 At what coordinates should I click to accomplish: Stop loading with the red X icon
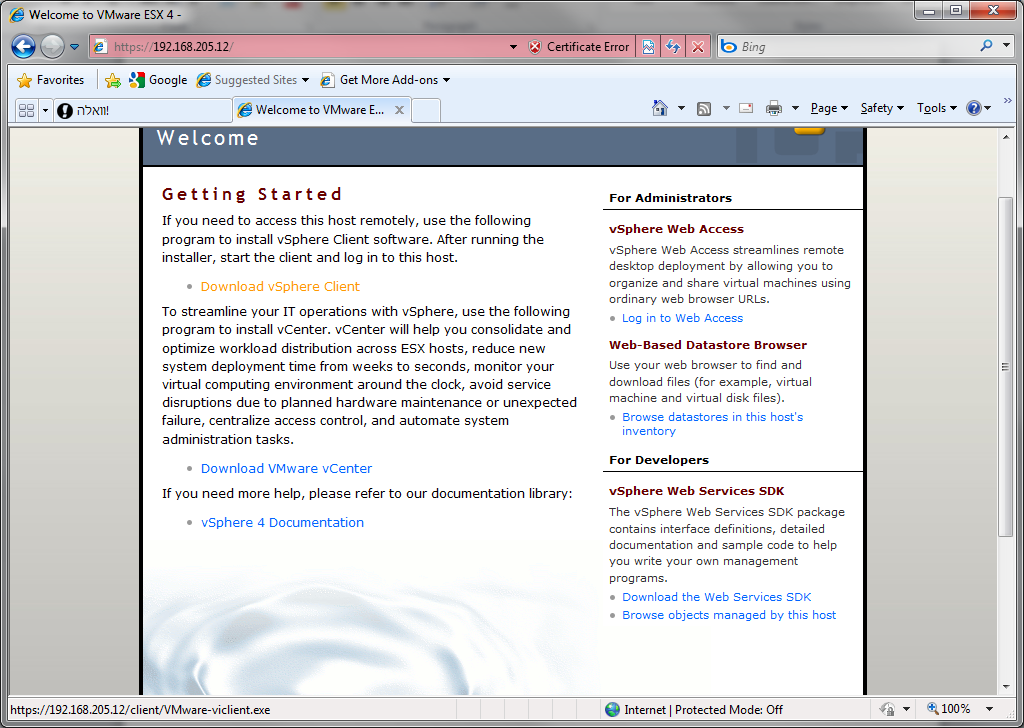(x=697, y=47)
